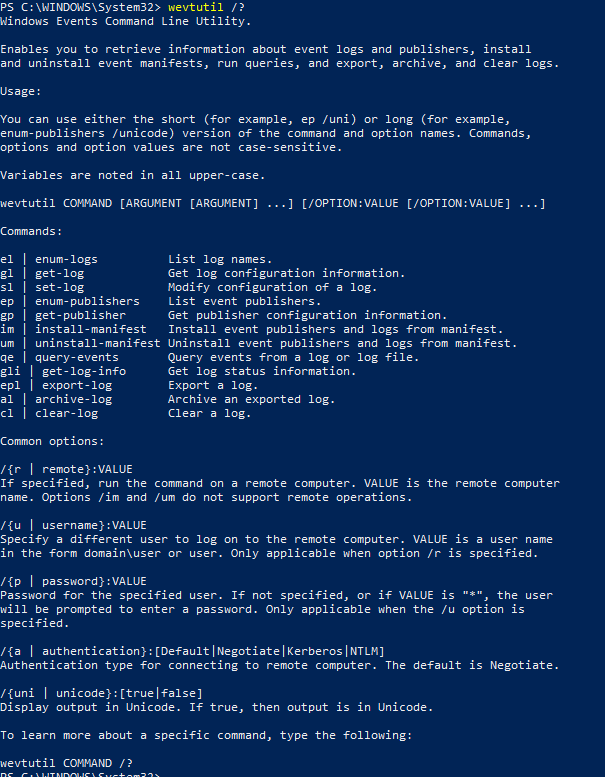Click the /{r | remote}:VALUE option line
The height and width of the screenshot is (777, 605).
coord(66,469)
